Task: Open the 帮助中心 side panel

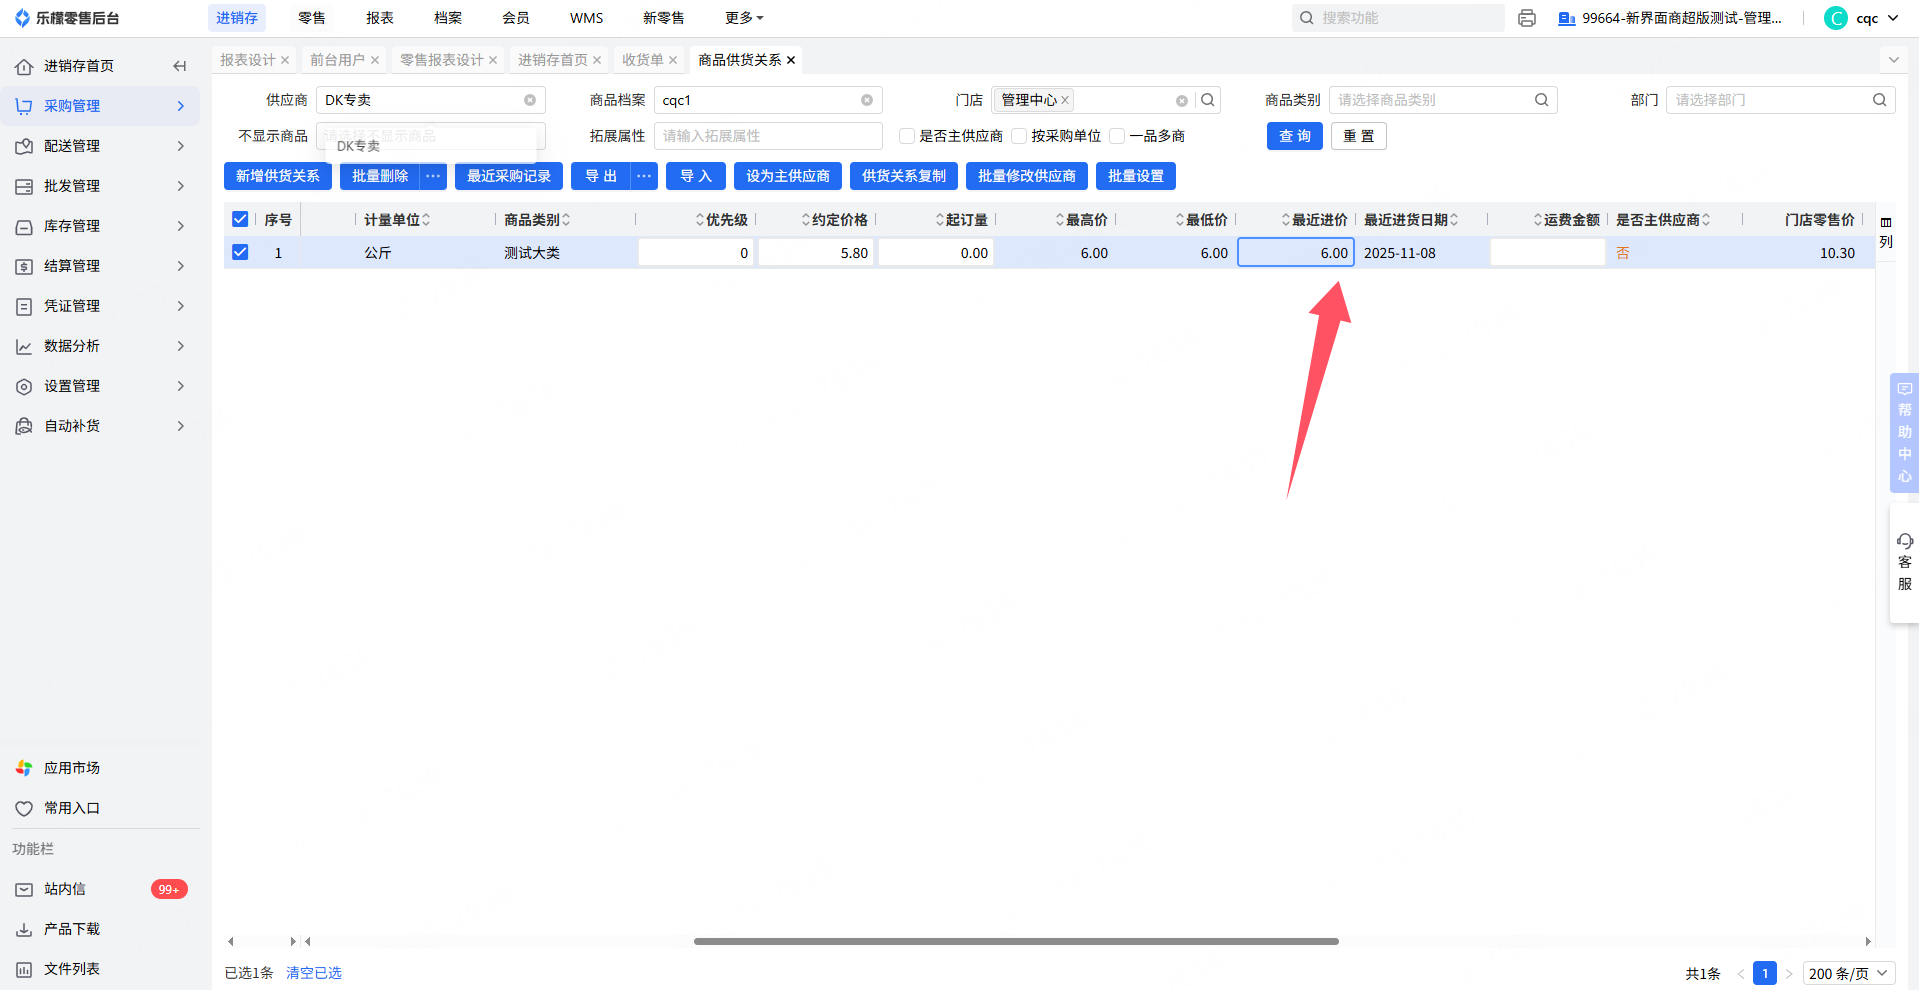Action: tap(1904, 432)
